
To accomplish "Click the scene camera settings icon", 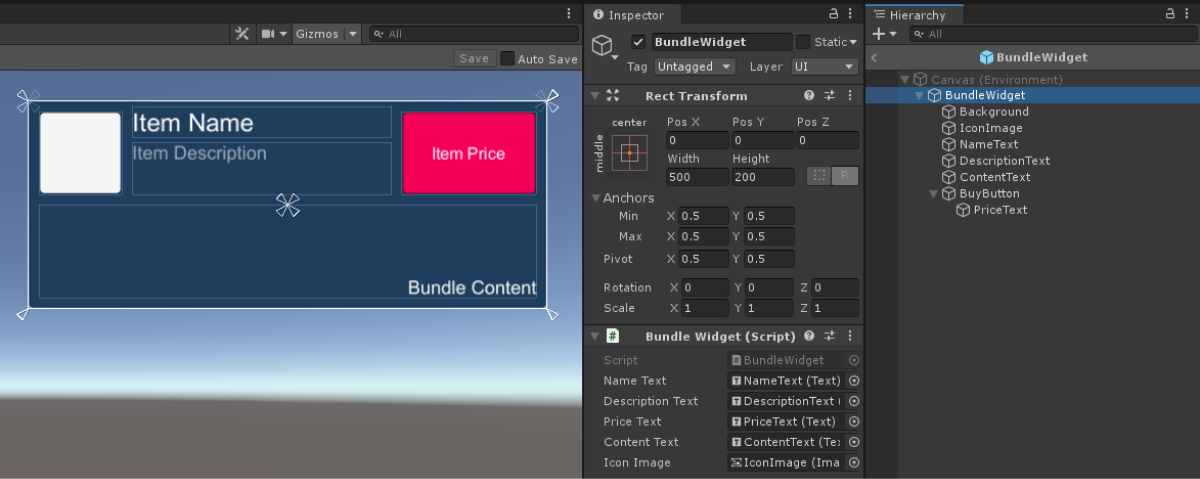I will [x=268, y=34].
